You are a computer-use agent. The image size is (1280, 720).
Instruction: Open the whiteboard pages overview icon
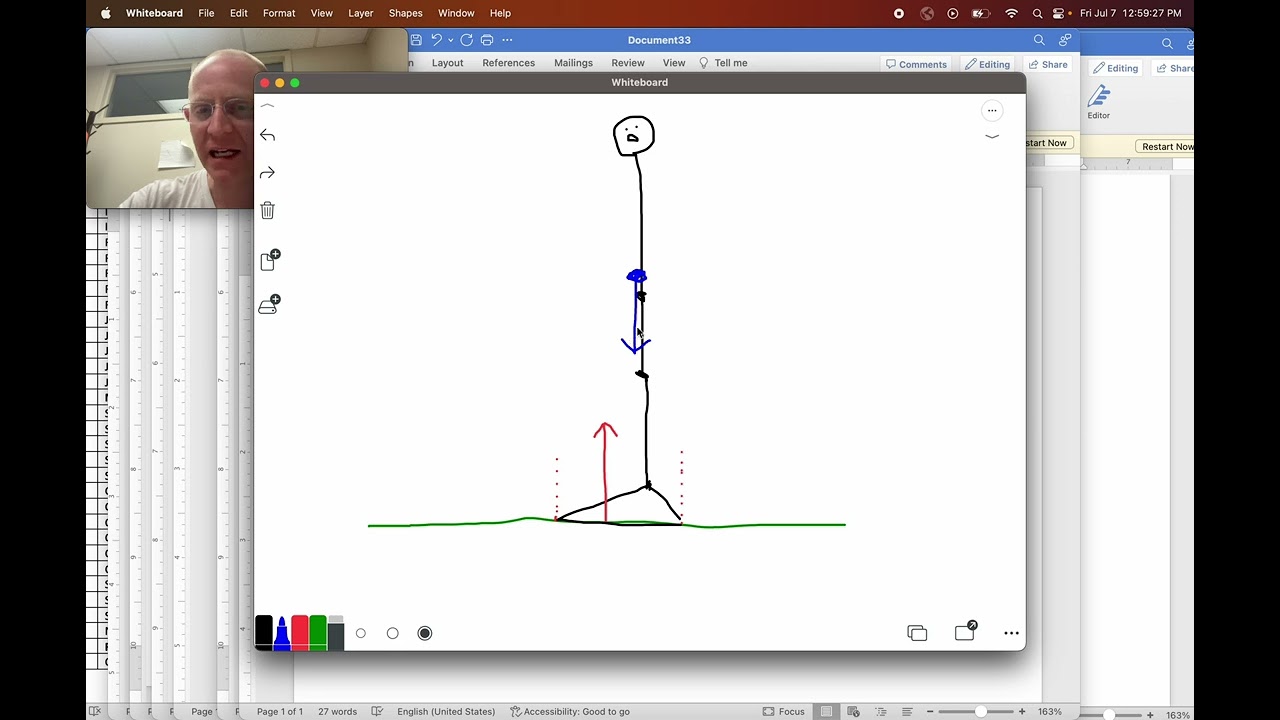point(917,633)
